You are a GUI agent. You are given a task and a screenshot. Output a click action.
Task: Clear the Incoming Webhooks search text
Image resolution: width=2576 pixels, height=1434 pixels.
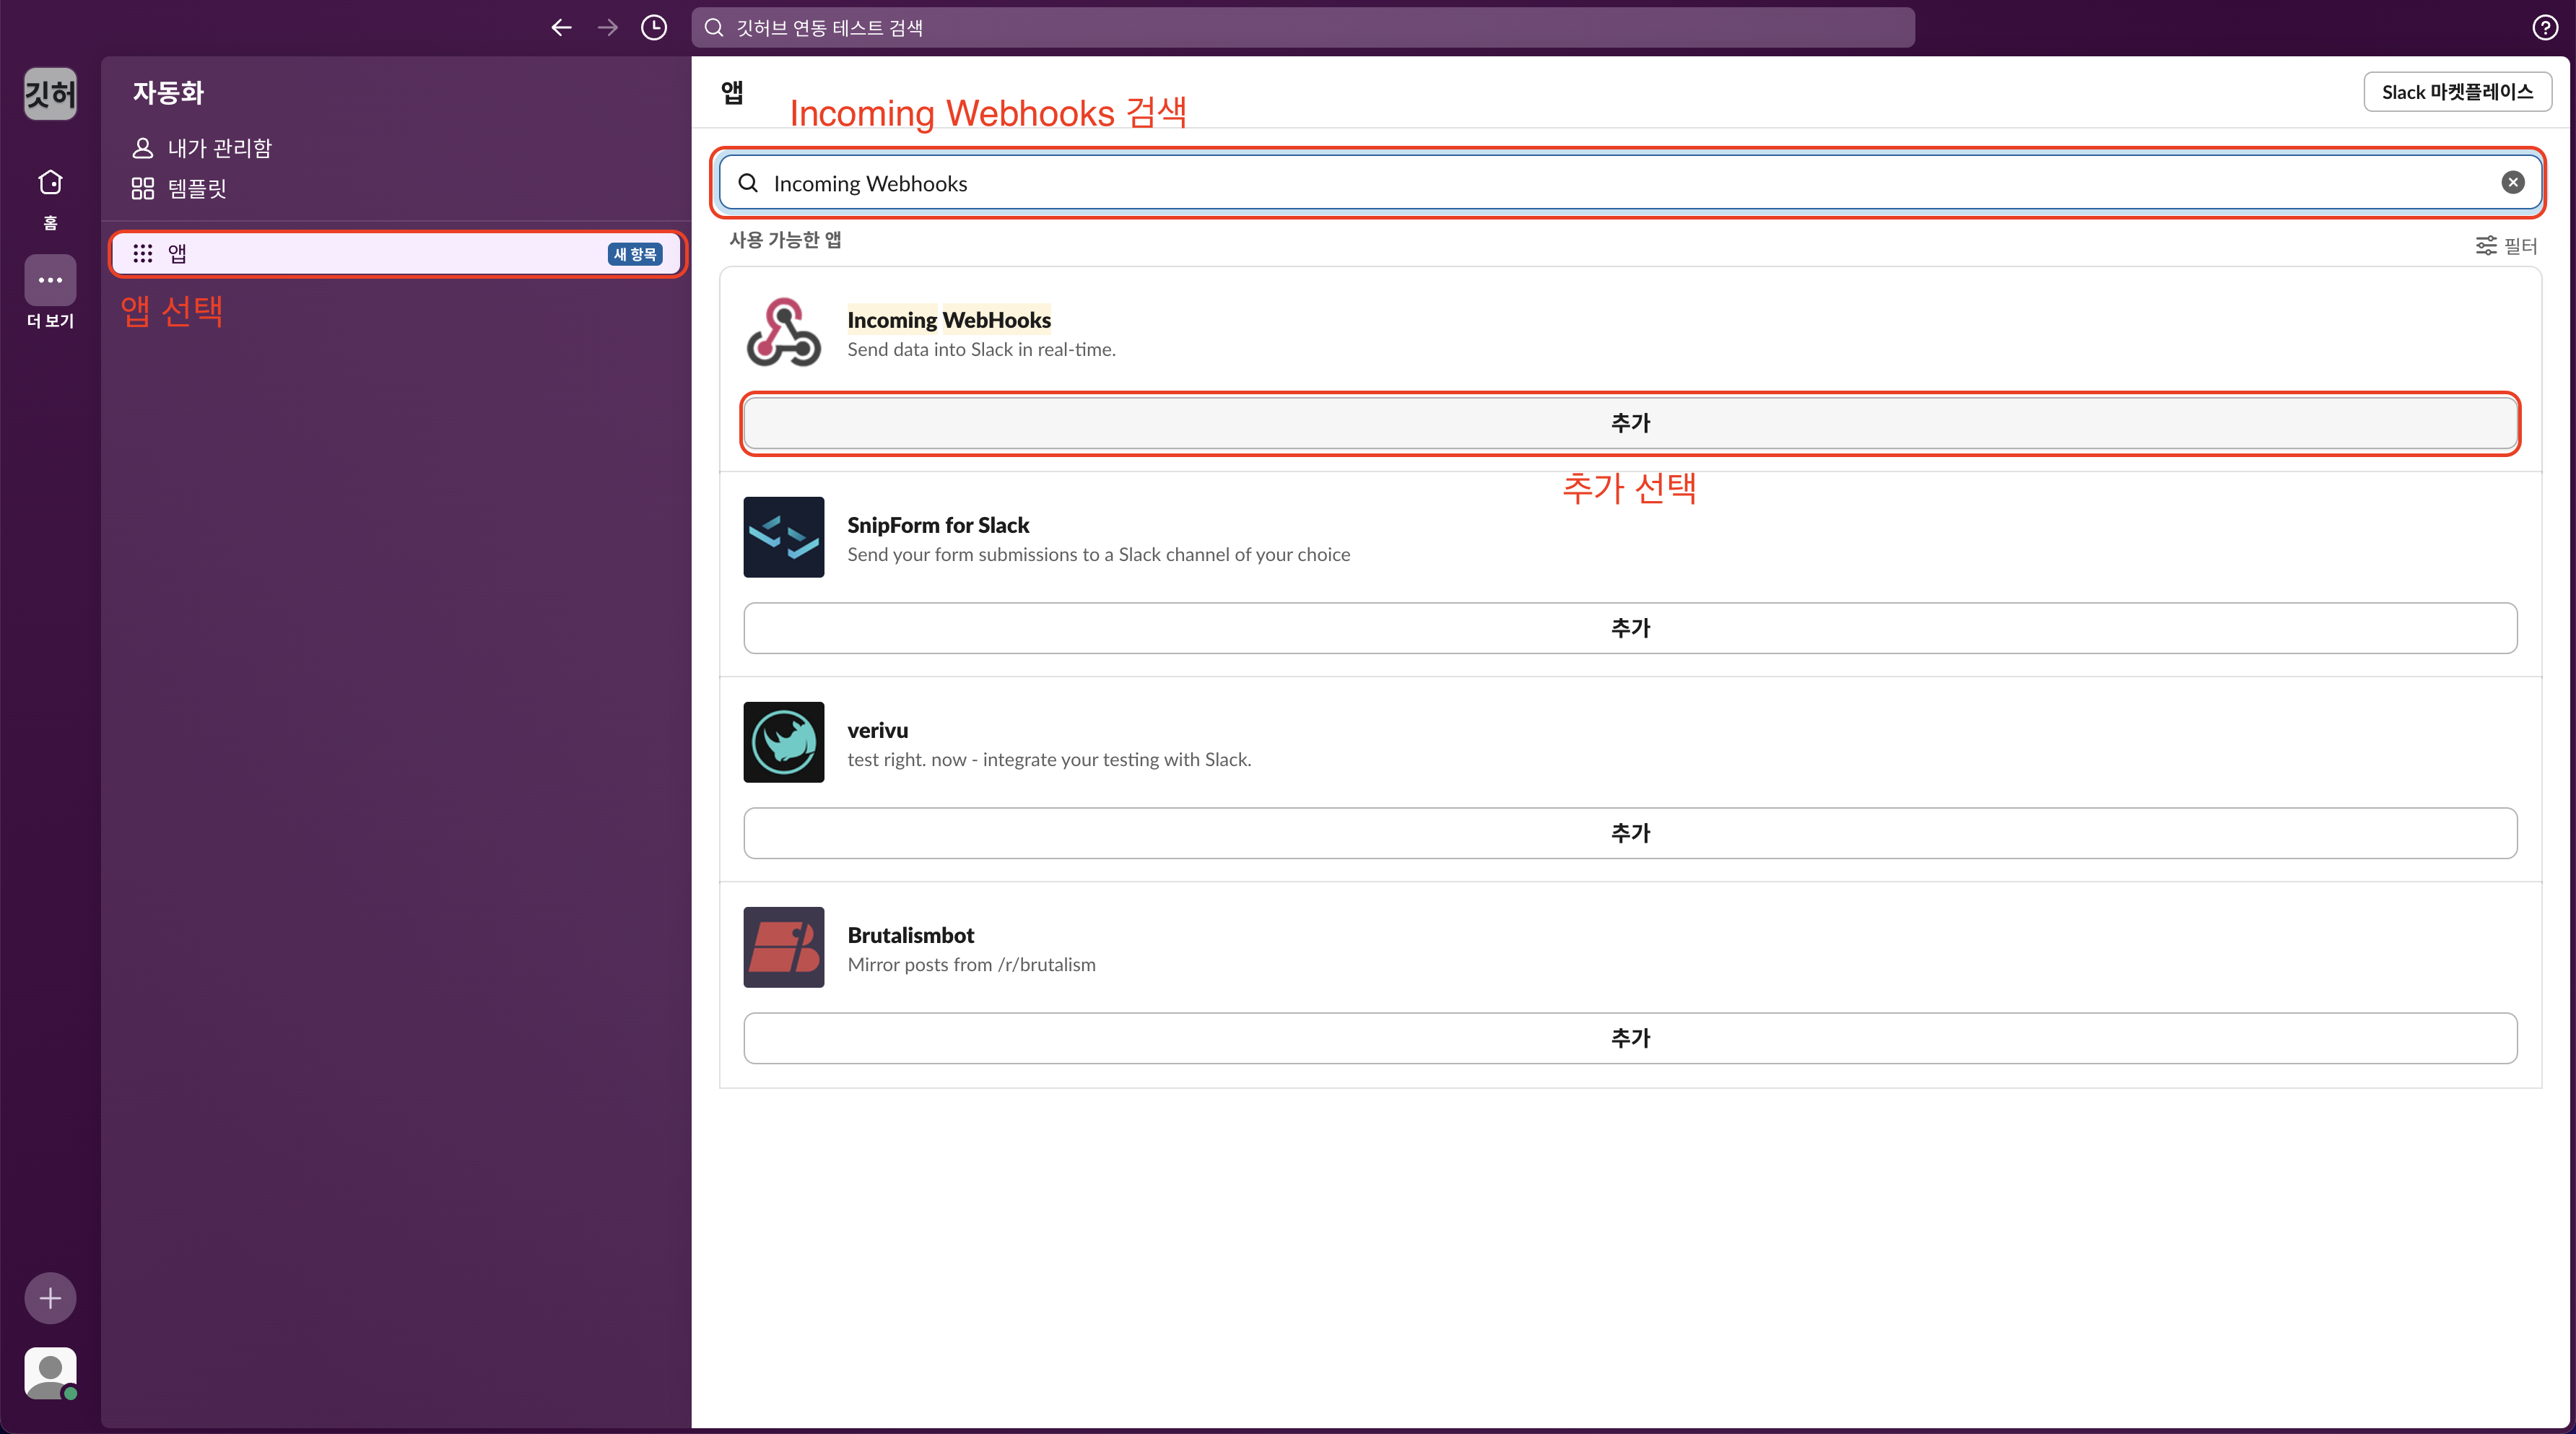2512,182
